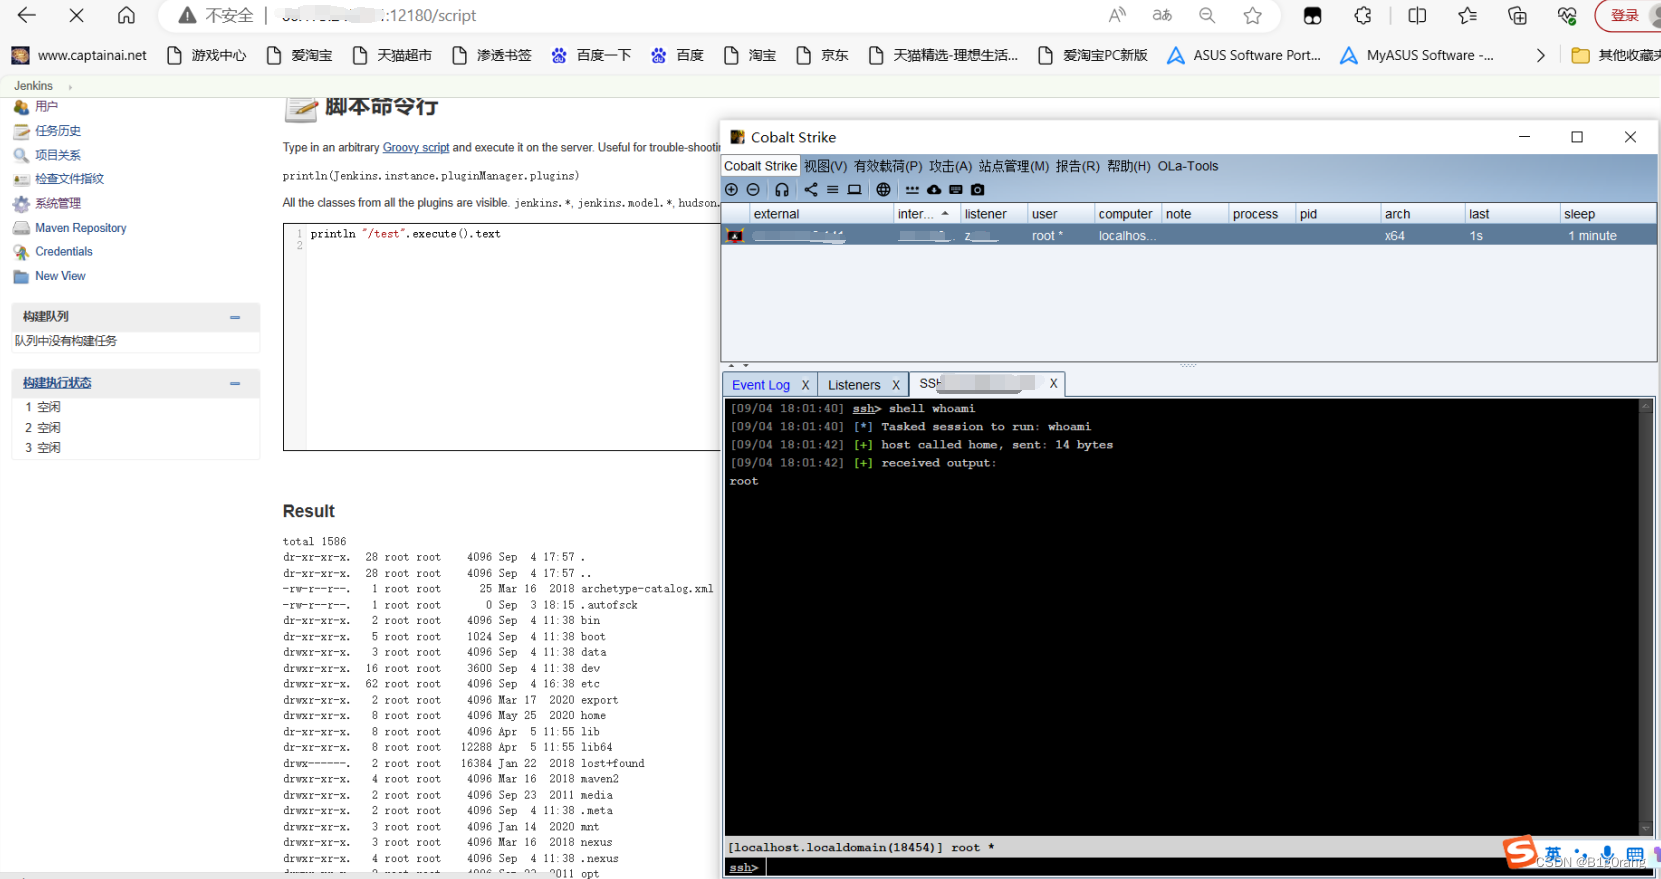Open listeners via the headphones icon
Image resolution: width=1661 pixels, height=879 pixels.
pos(782,189)
